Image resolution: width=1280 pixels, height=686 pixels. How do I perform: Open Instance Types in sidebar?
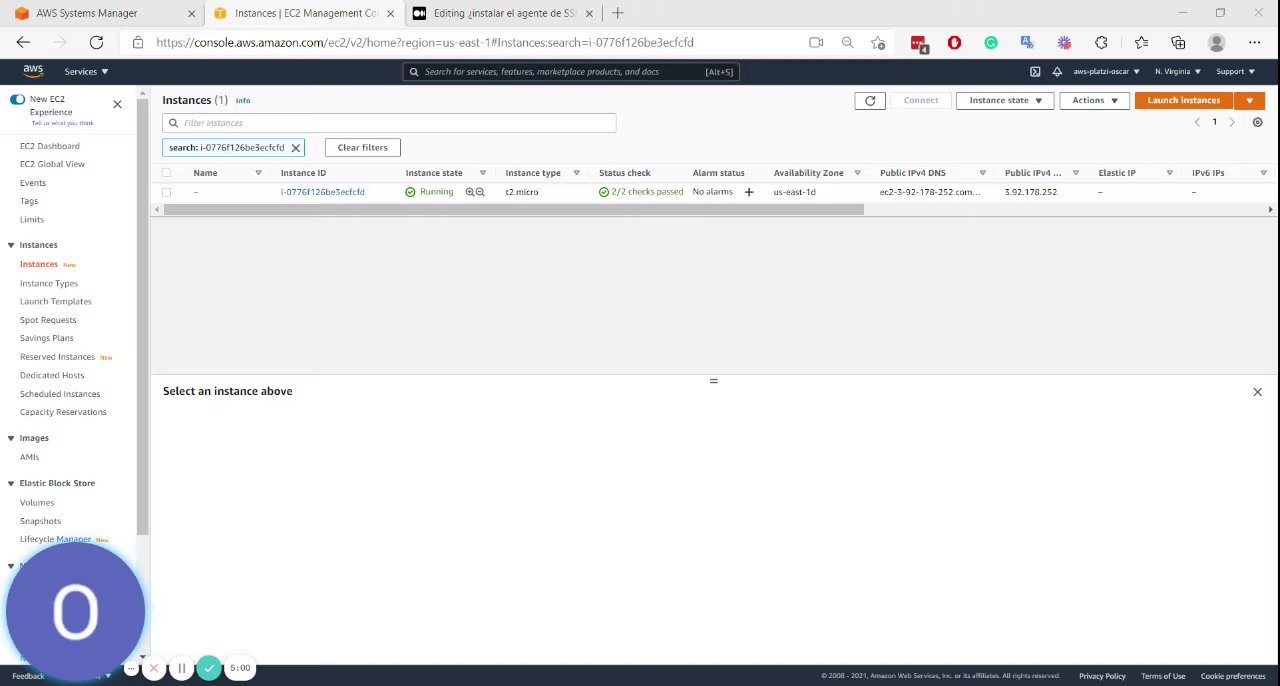point(49,283)
